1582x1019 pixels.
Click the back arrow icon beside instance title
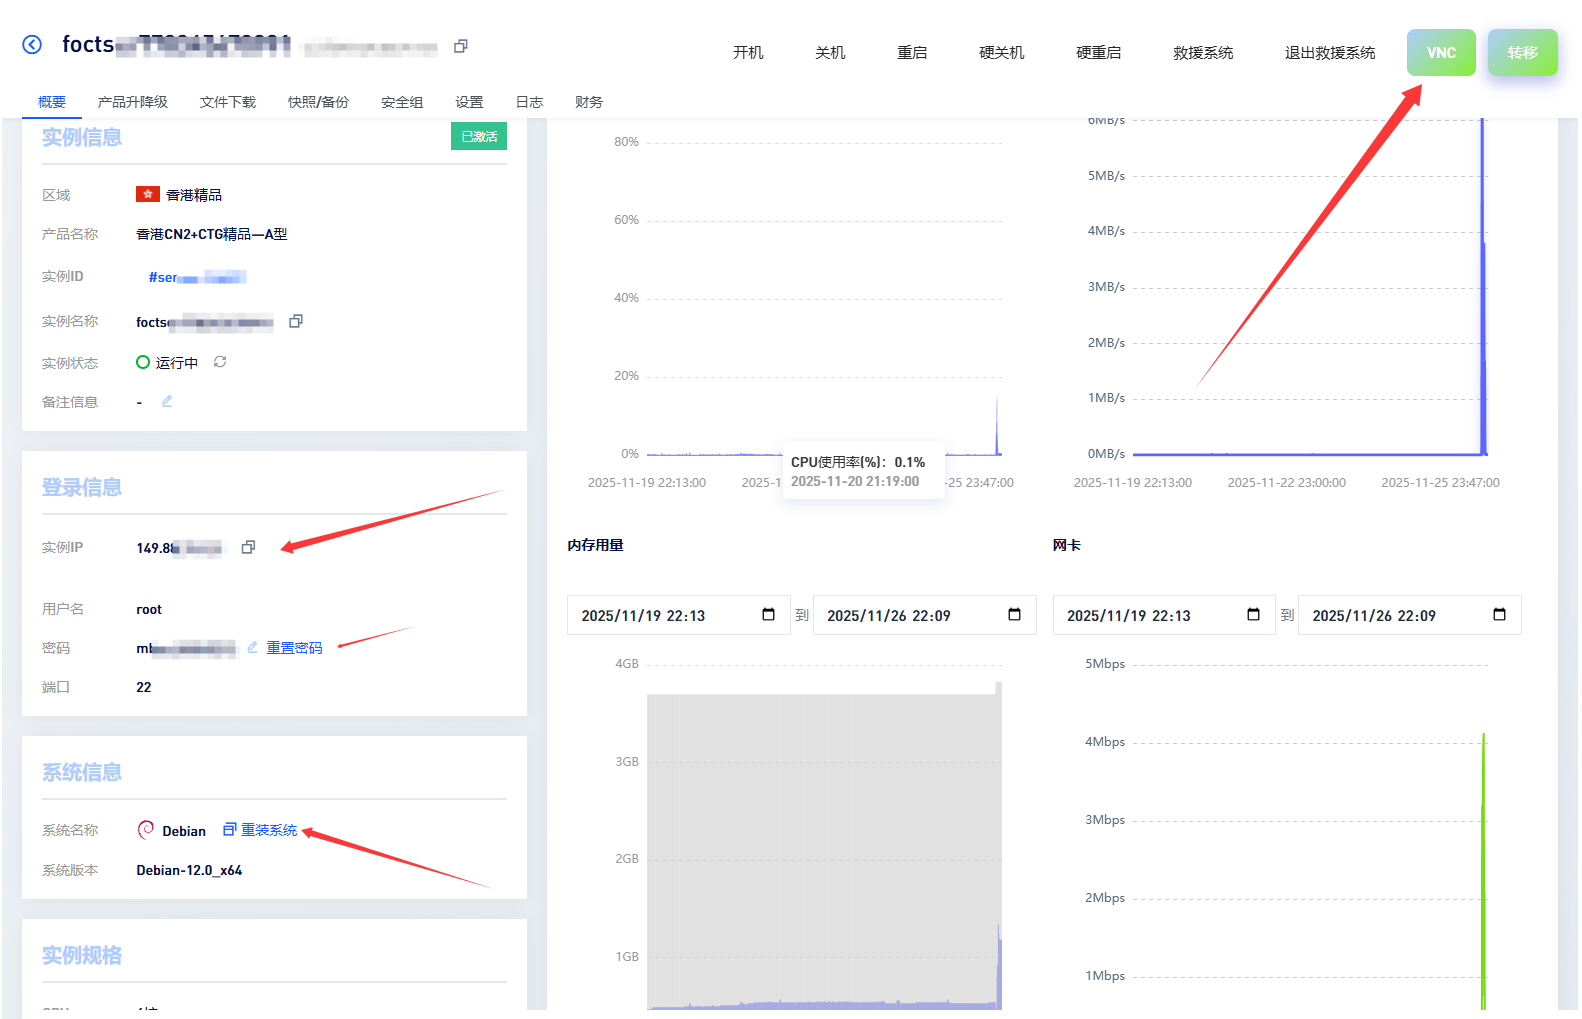32,45
